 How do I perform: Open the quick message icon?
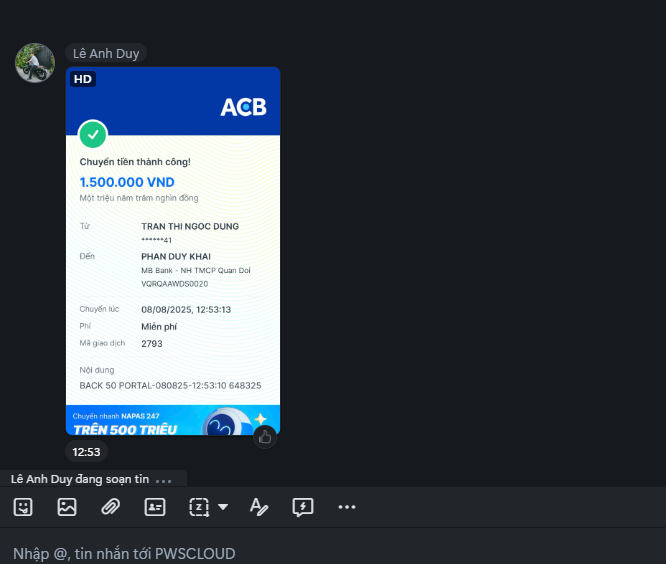click(303, 507)
